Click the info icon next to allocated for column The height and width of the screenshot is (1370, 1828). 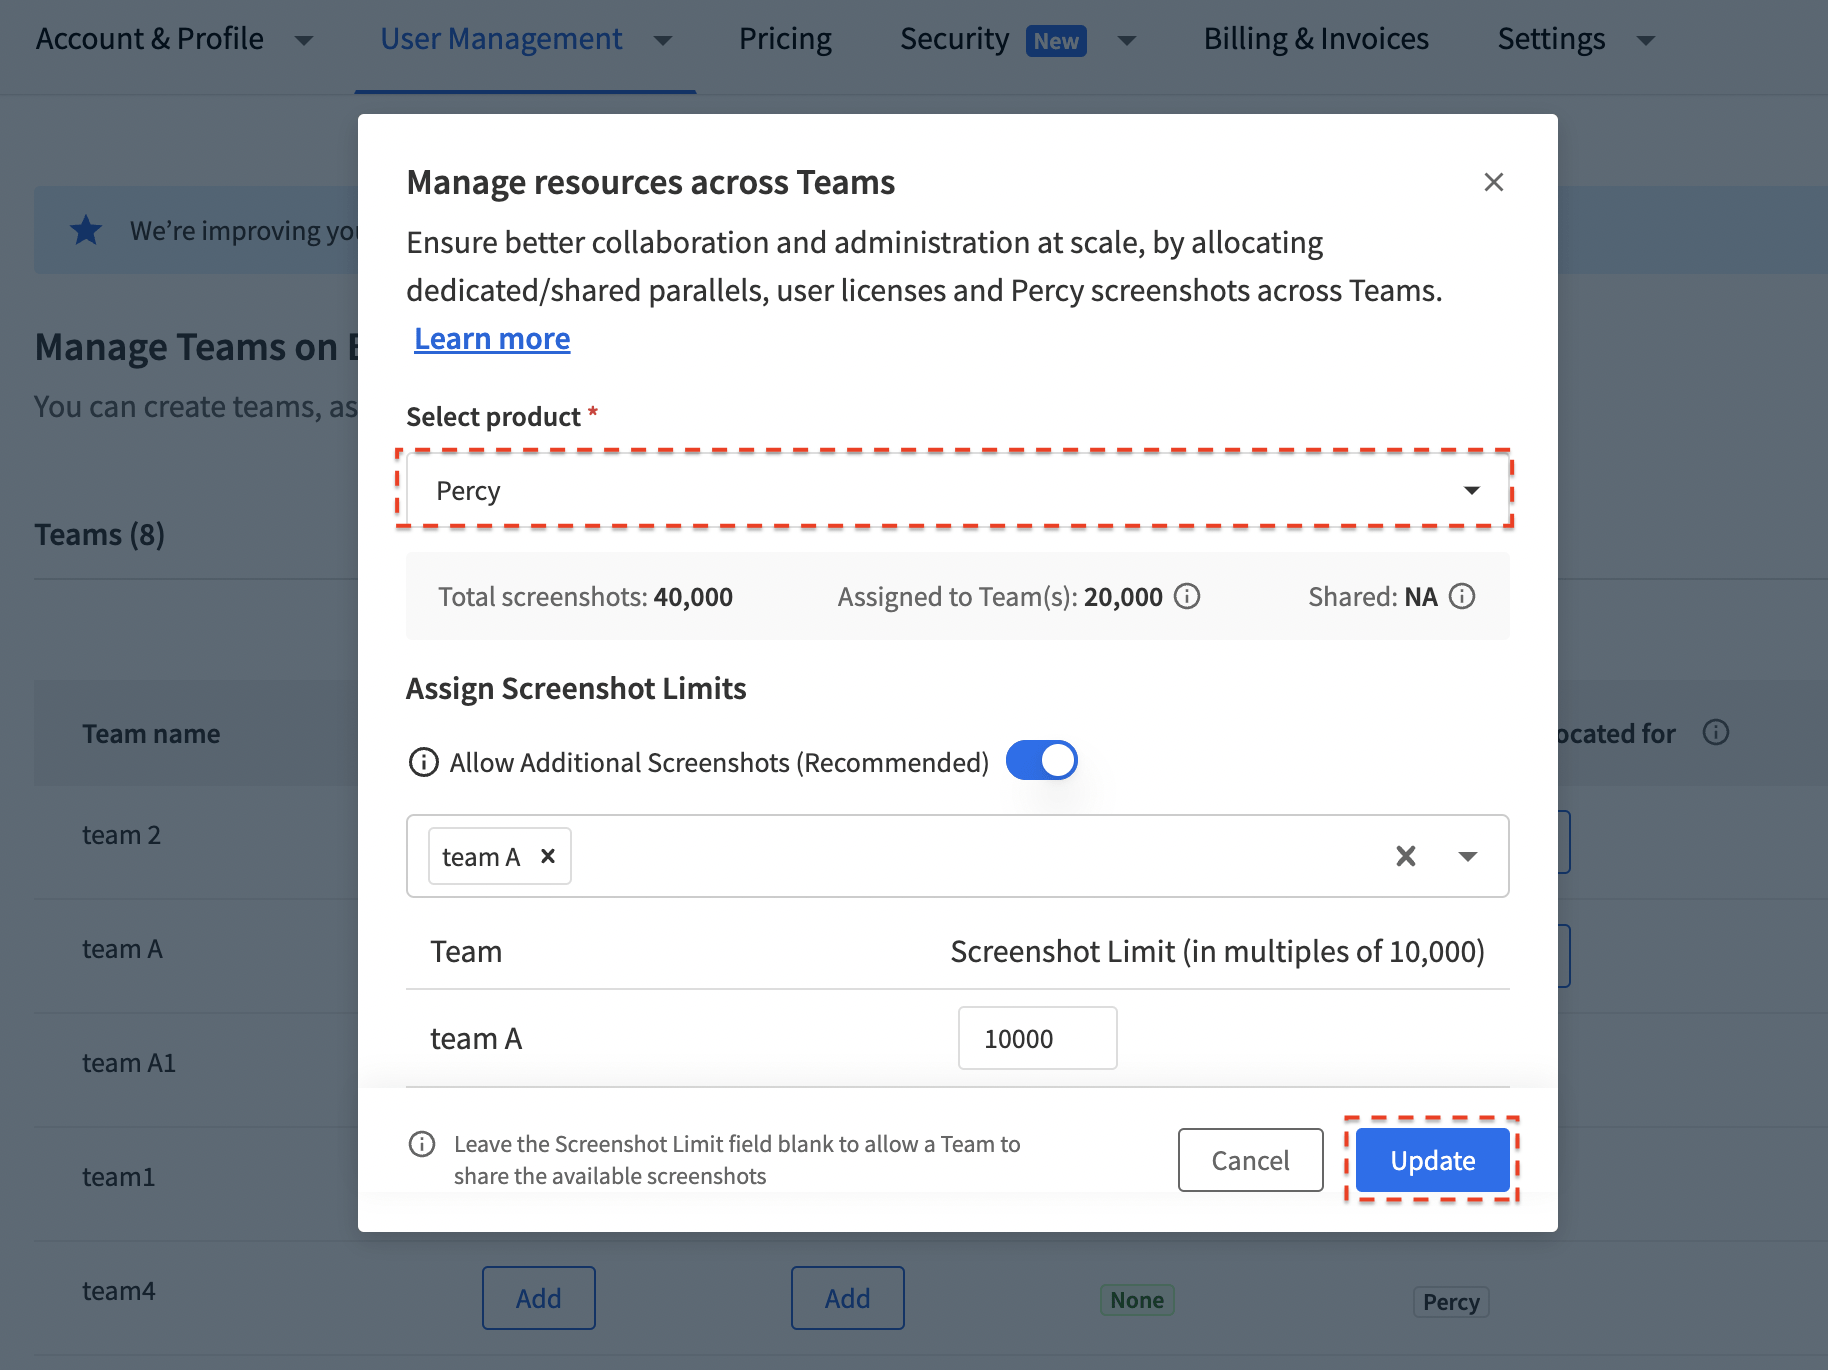point(1717,733)
